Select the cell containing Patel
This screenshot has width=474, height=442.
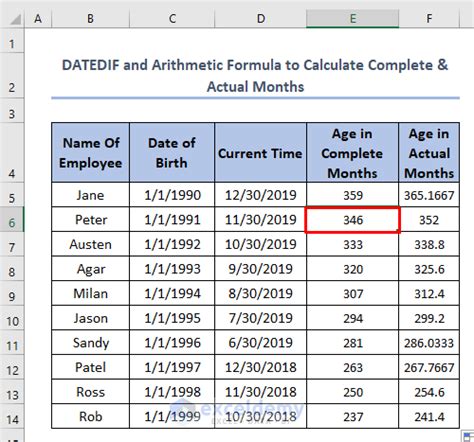[x=91, y=367]
